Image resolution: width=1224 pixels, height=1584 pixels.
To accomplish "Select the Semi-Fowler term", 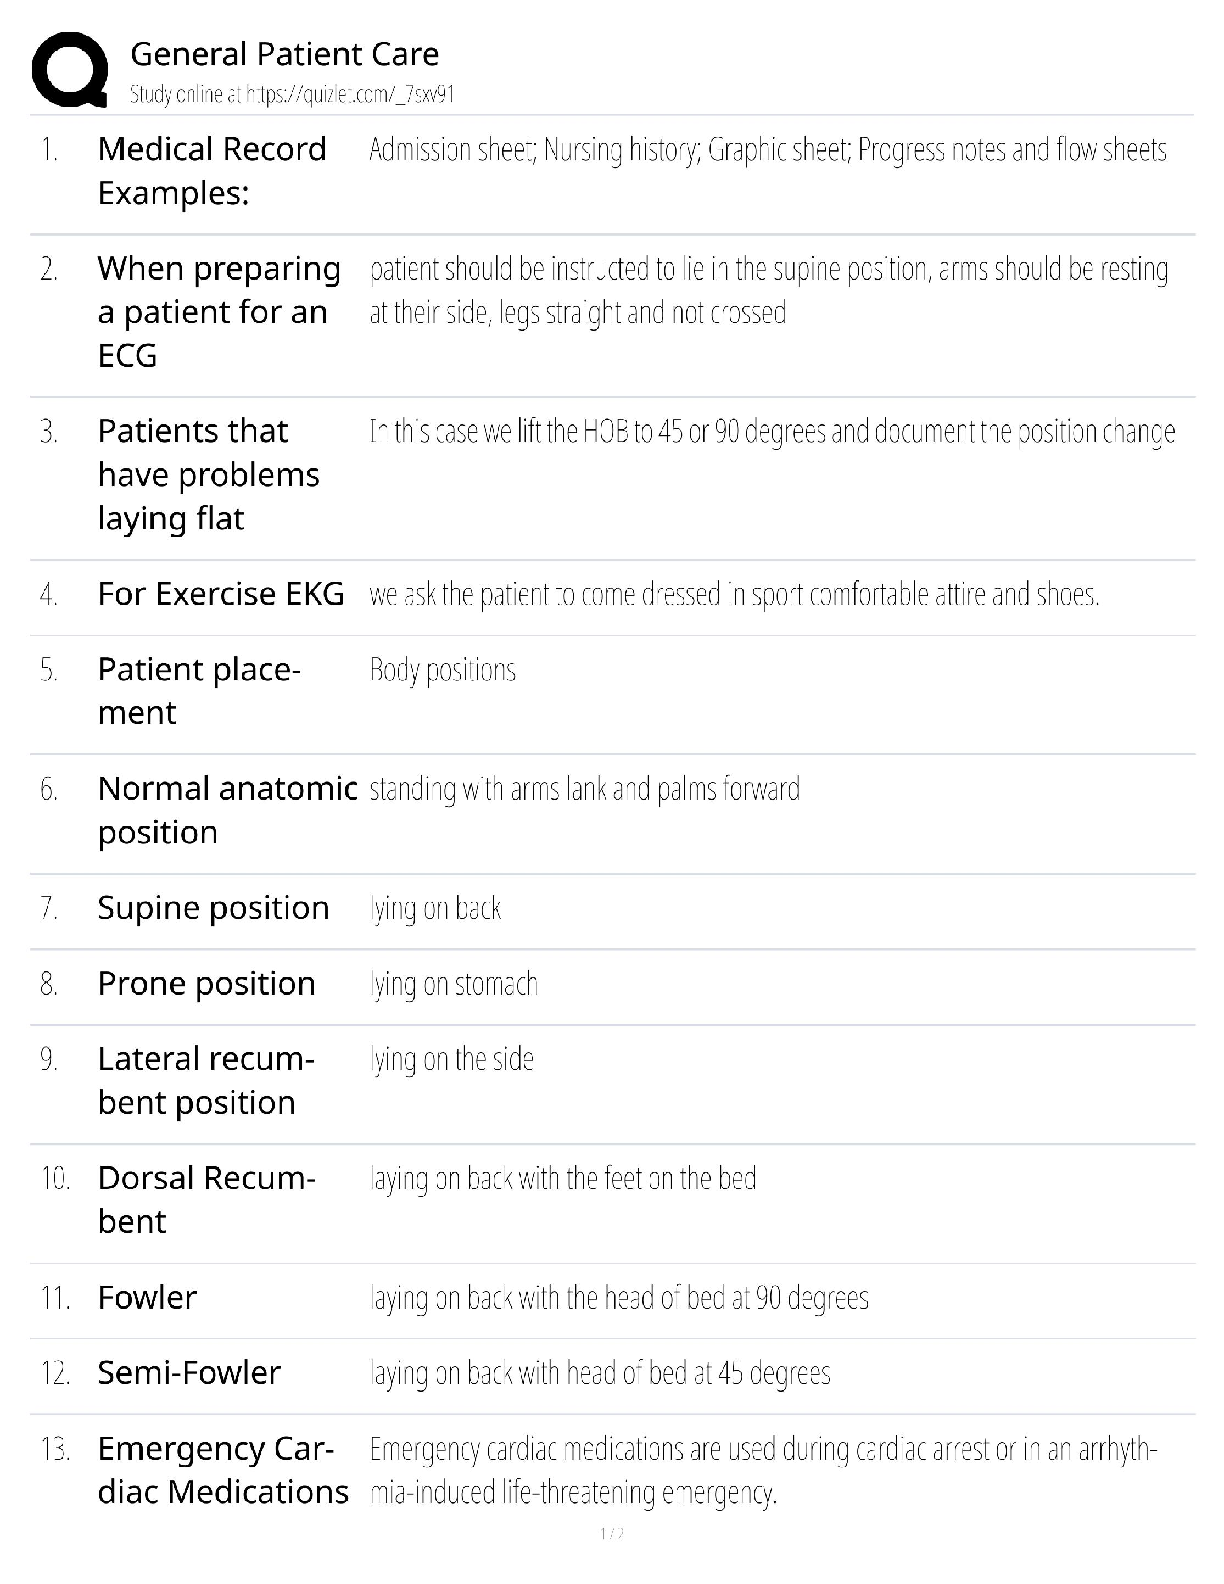I will tap(189, 1373).
